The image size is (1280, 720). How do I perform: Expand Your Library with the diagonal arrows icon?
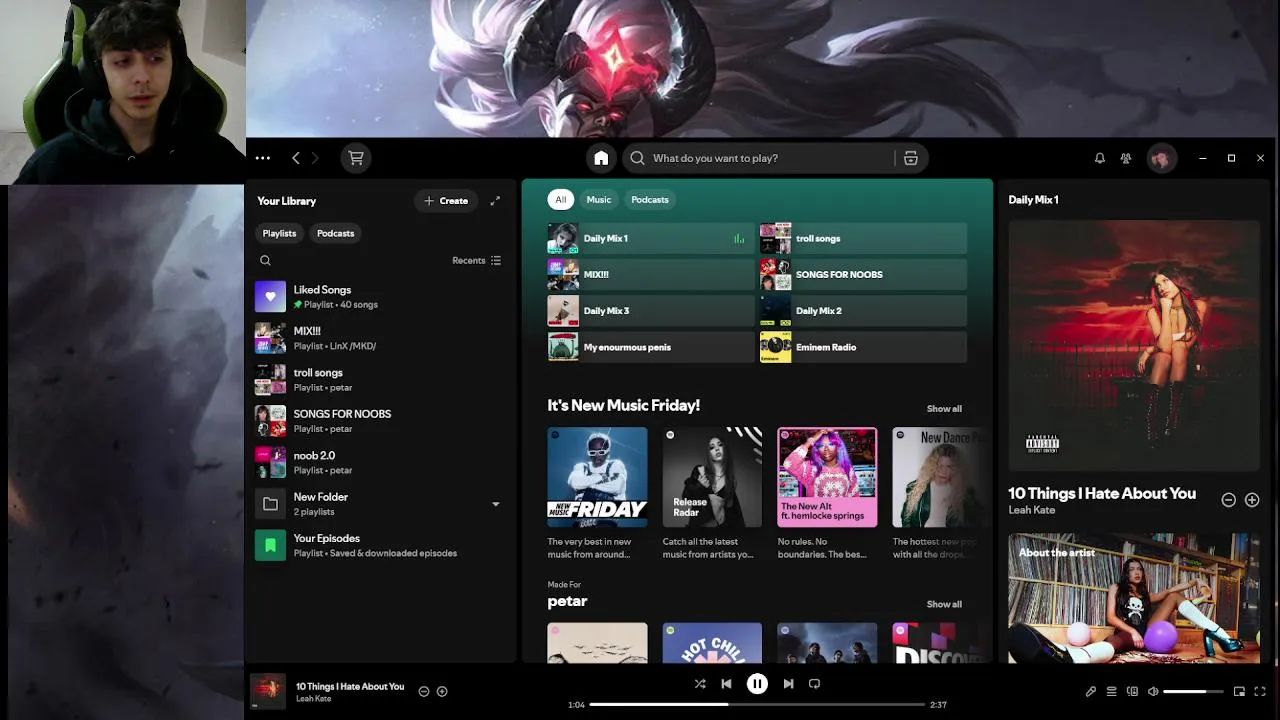tap(495, 201)
